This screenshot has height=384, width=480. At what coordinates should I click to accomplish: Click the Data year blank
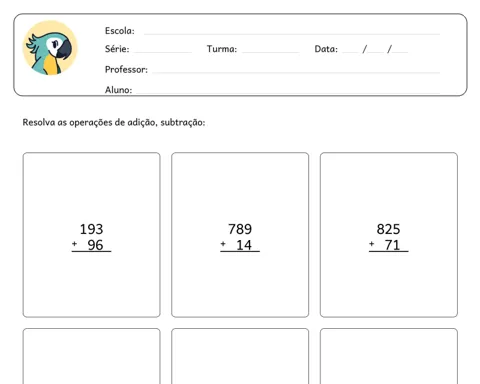tap(400, 52)
